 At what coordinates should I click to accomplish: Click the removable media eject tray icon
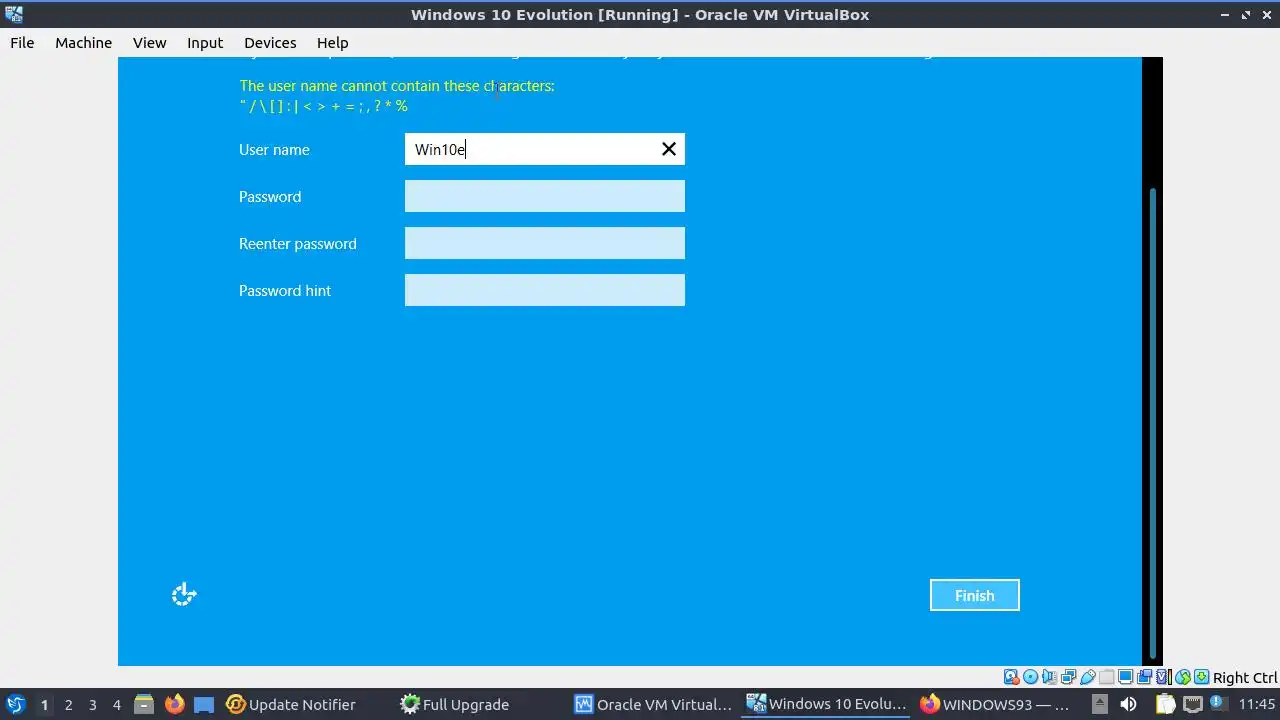coord(1099,704)
